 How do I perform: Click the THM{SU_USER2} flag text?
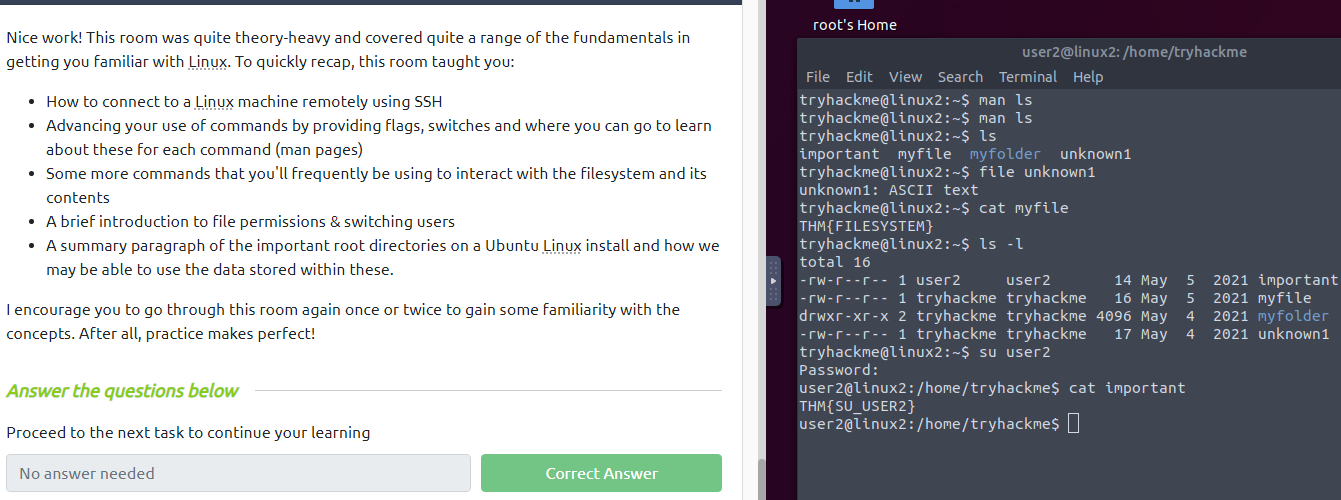[x=857, y=406]
